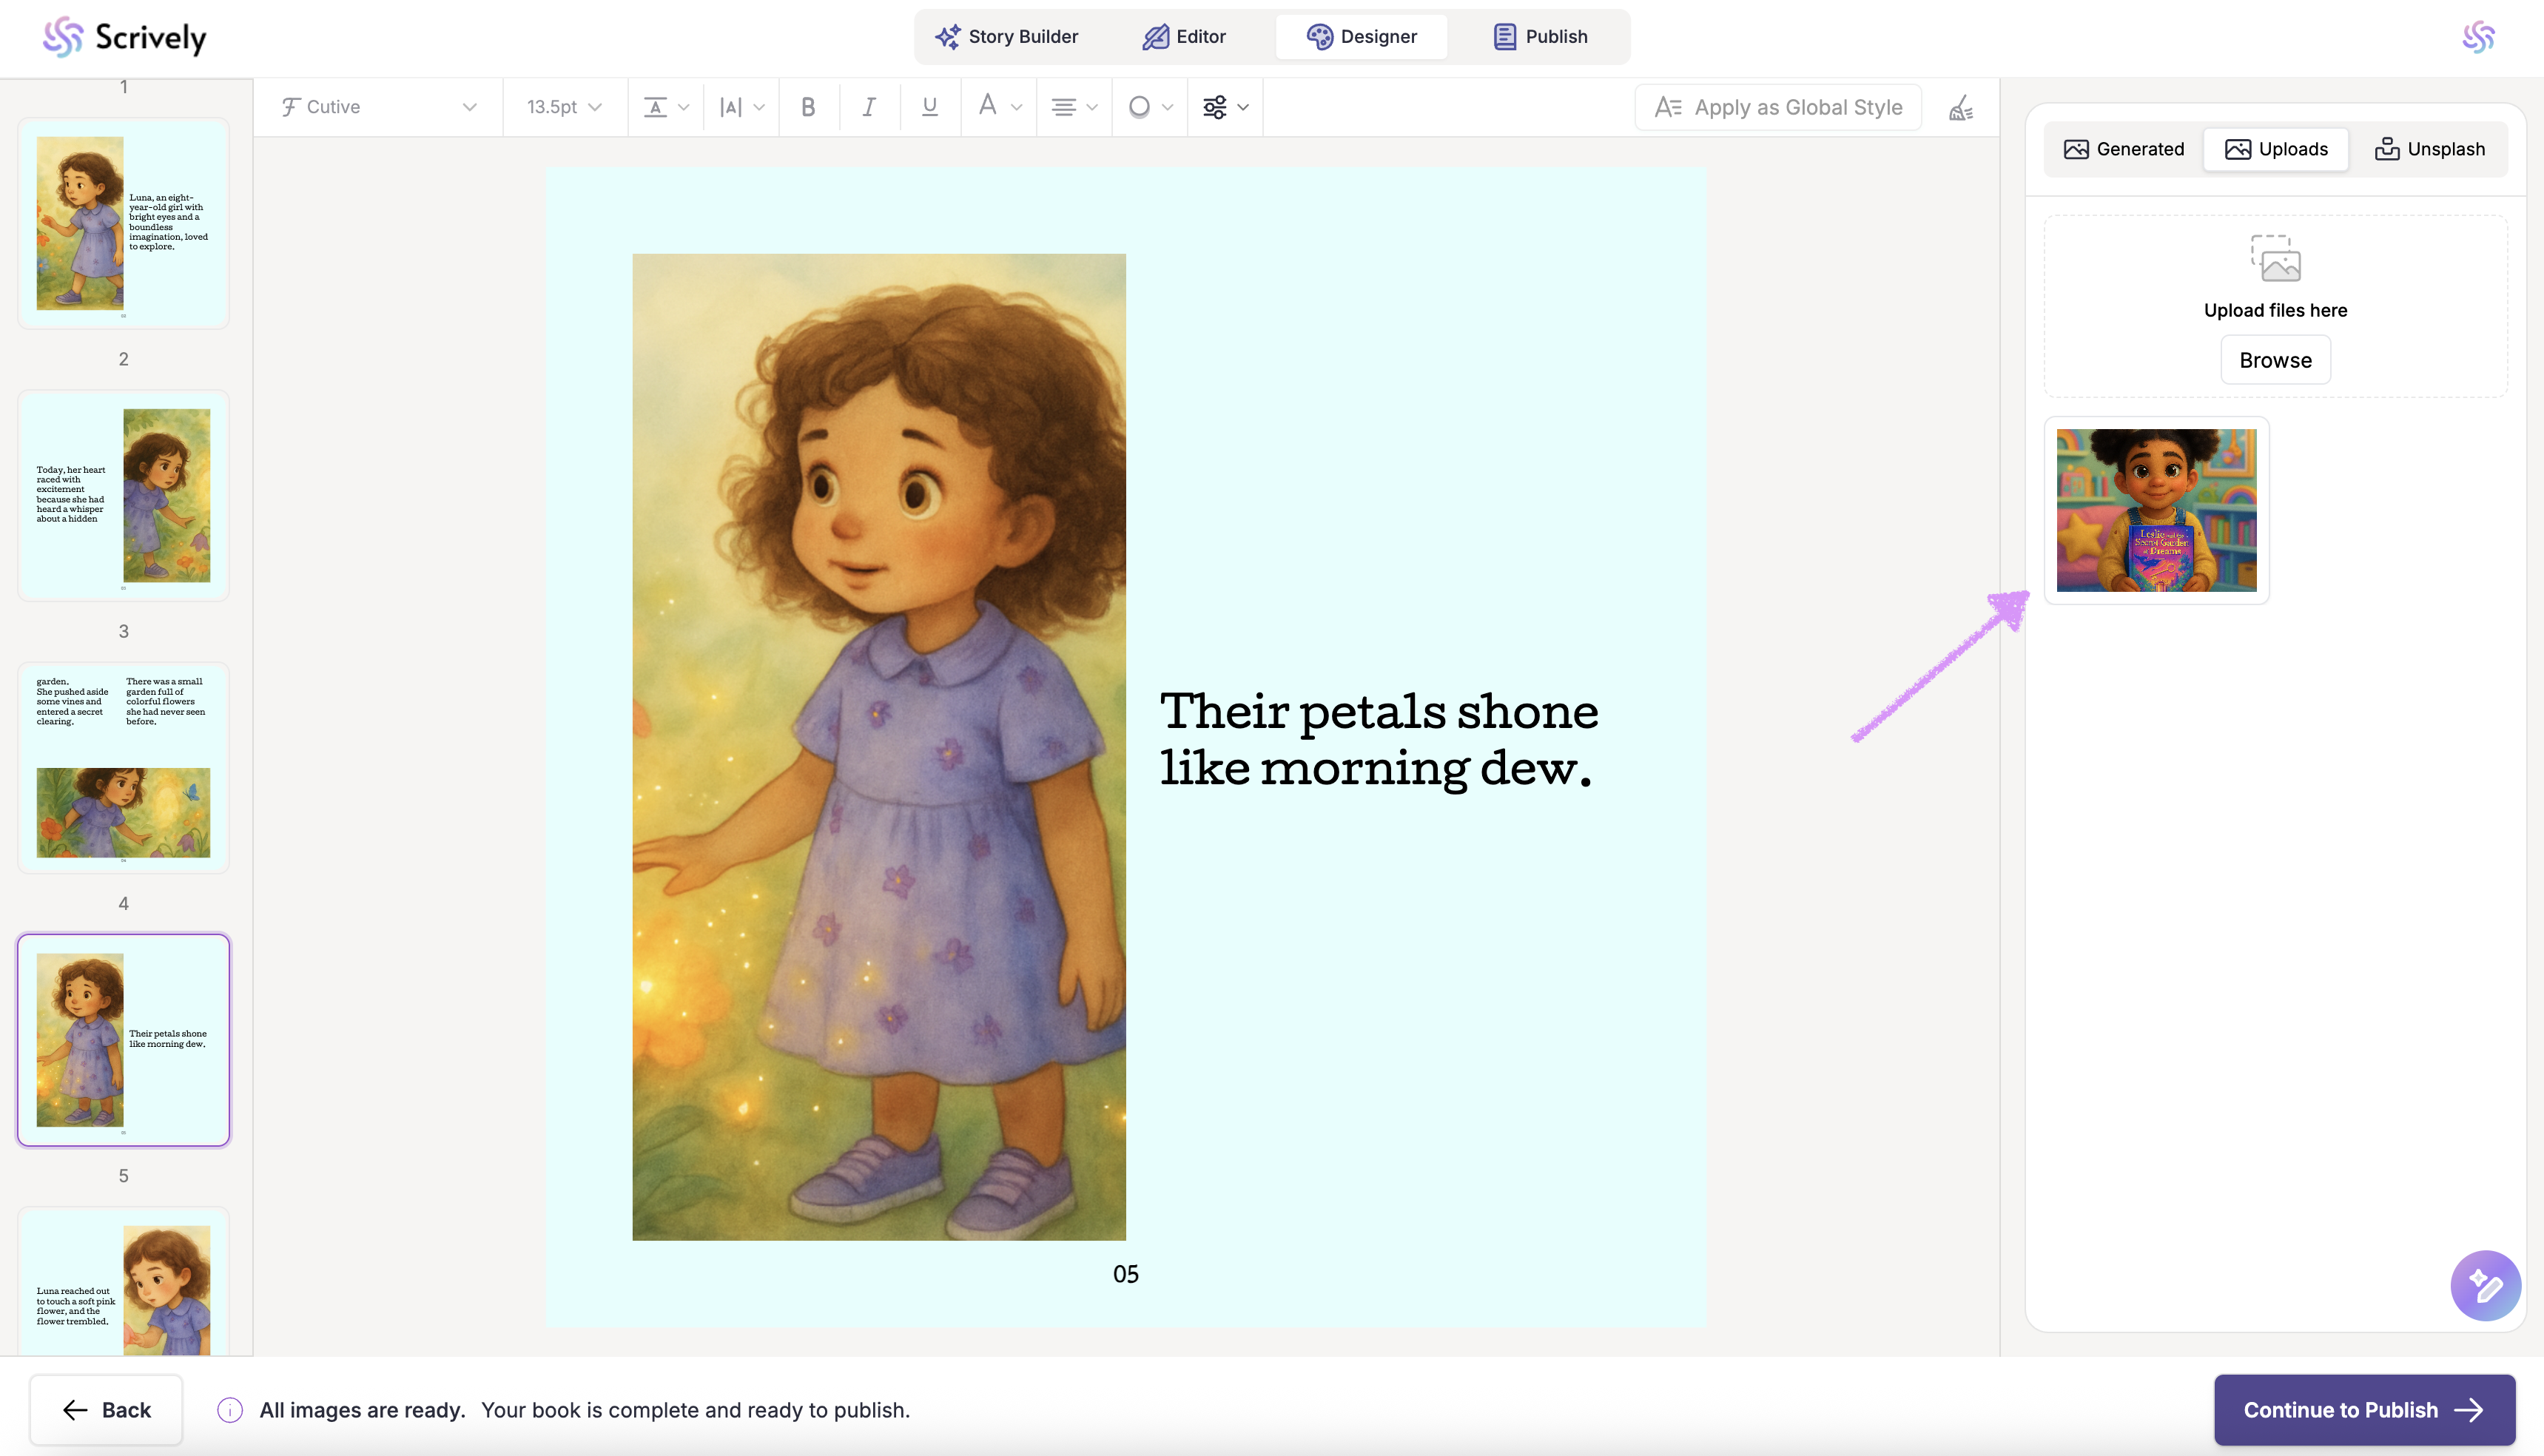The image size is (2544, 1456).
Task: Open the Cutive font family dropdown
Action: click(x=378, y=107)
